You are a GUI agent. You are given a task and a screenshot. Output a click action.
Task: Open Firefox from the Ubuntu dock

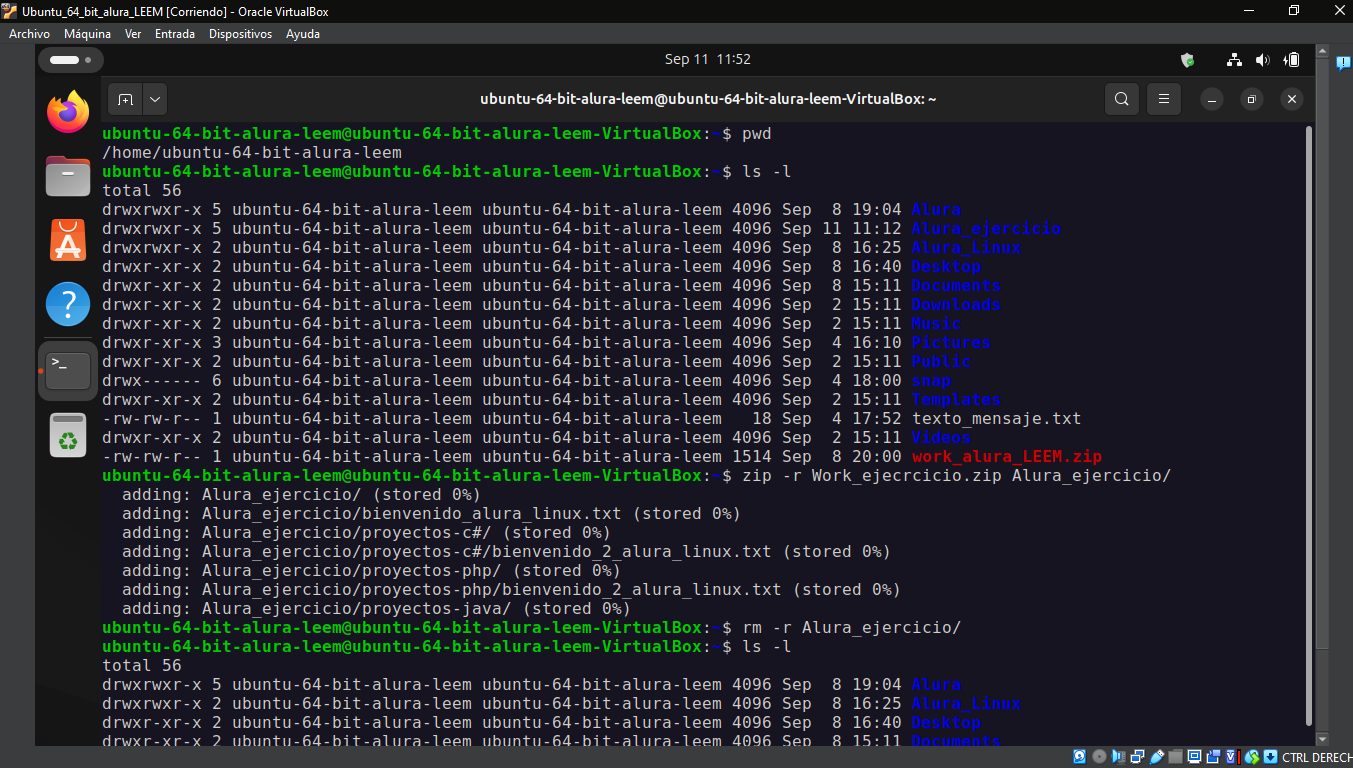tap(68, 111)
